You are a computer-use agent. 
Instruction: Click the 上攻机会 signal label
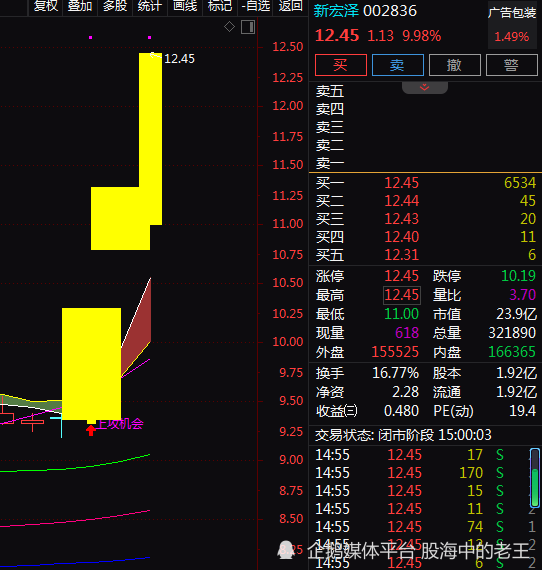pos(120,424)
